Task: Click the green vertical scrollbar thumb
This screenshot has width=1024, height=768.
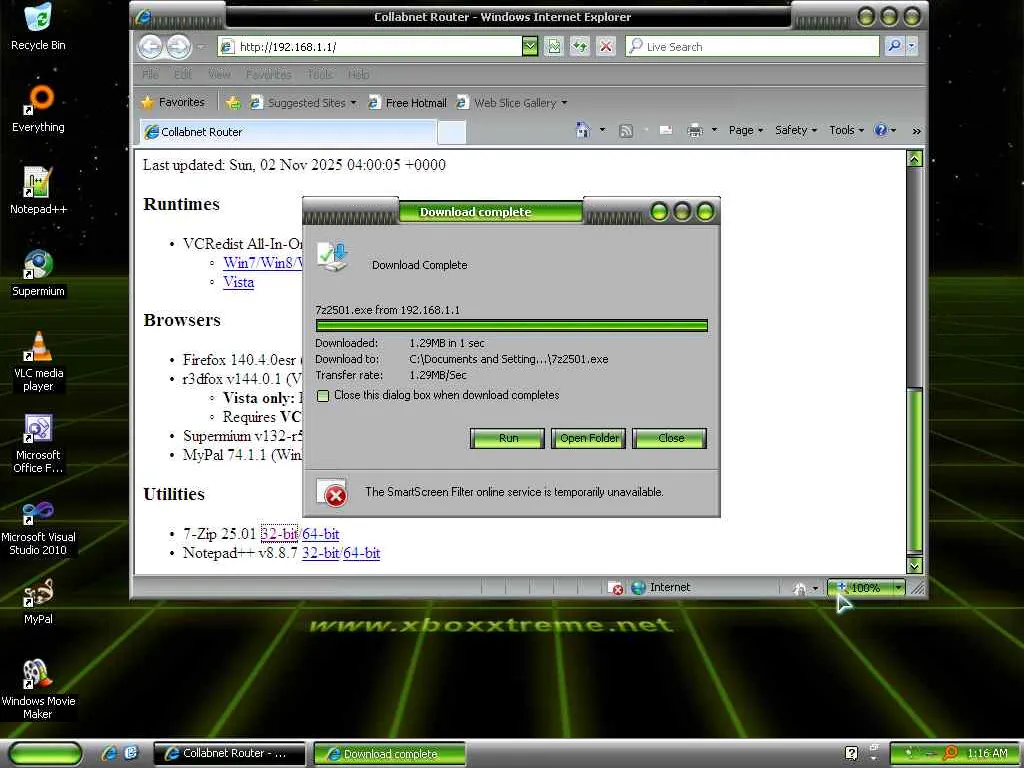Action: click(915, 470)
